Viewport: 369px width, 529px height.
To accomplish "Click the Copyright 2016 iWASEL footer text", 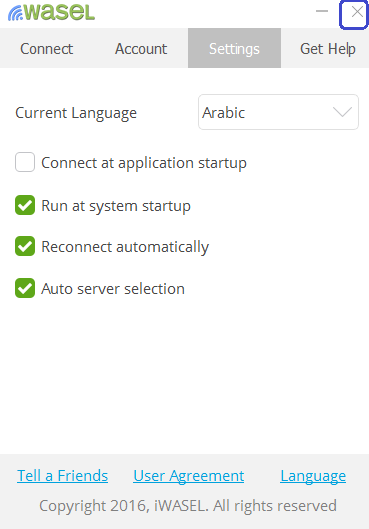I will point(188,506).
